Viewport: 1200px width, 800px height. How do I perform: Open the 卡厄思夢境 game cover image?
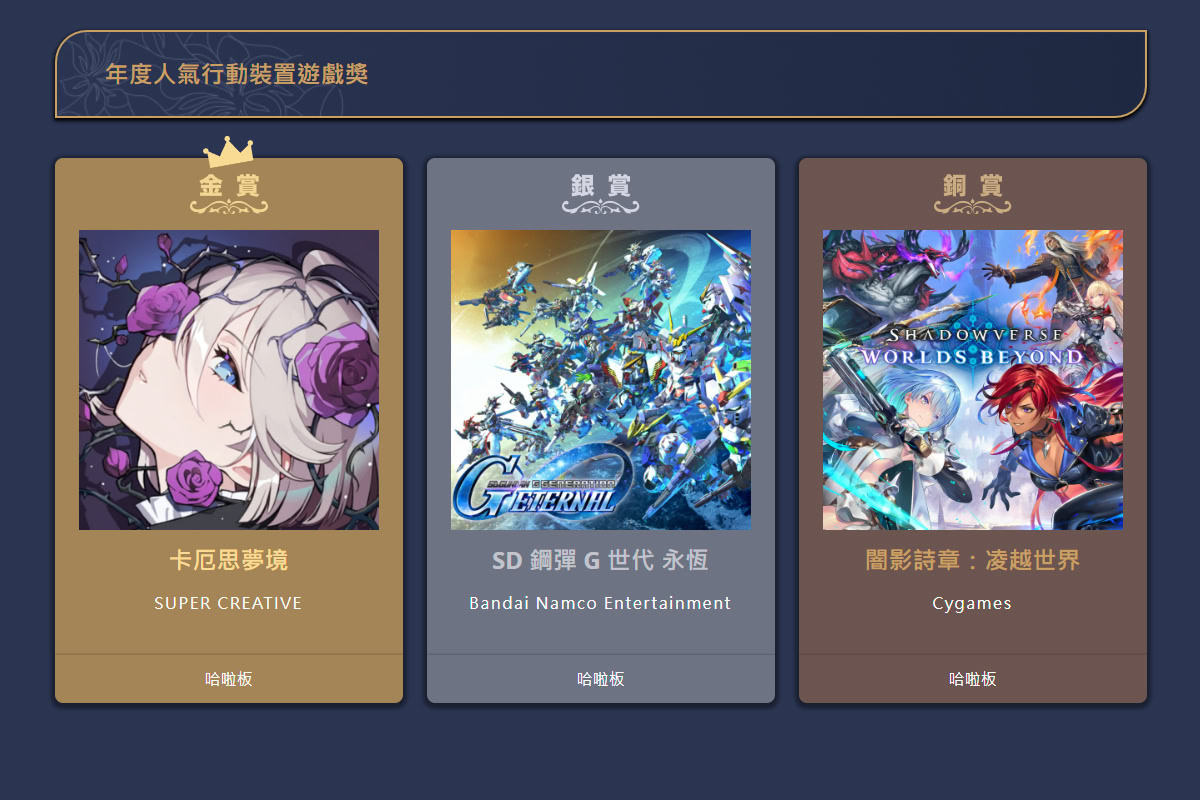(x=229, y=380)
